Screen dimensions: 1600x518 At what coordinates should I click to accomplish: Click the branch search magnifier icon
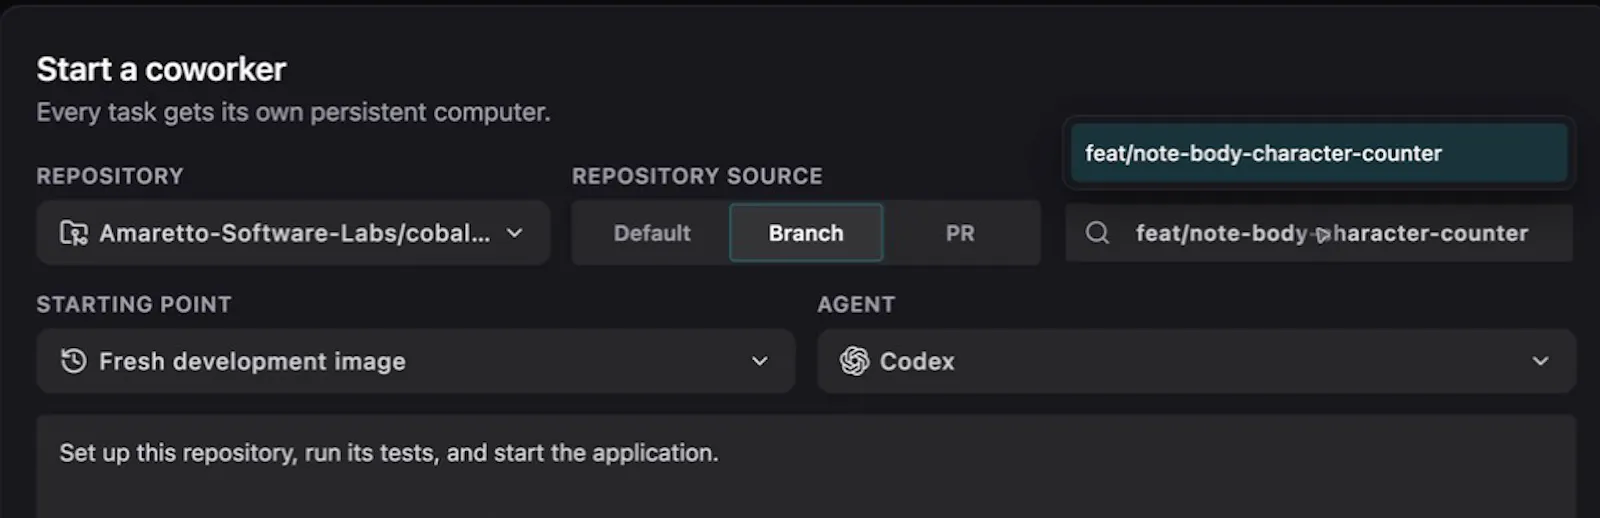(1097, 233)
